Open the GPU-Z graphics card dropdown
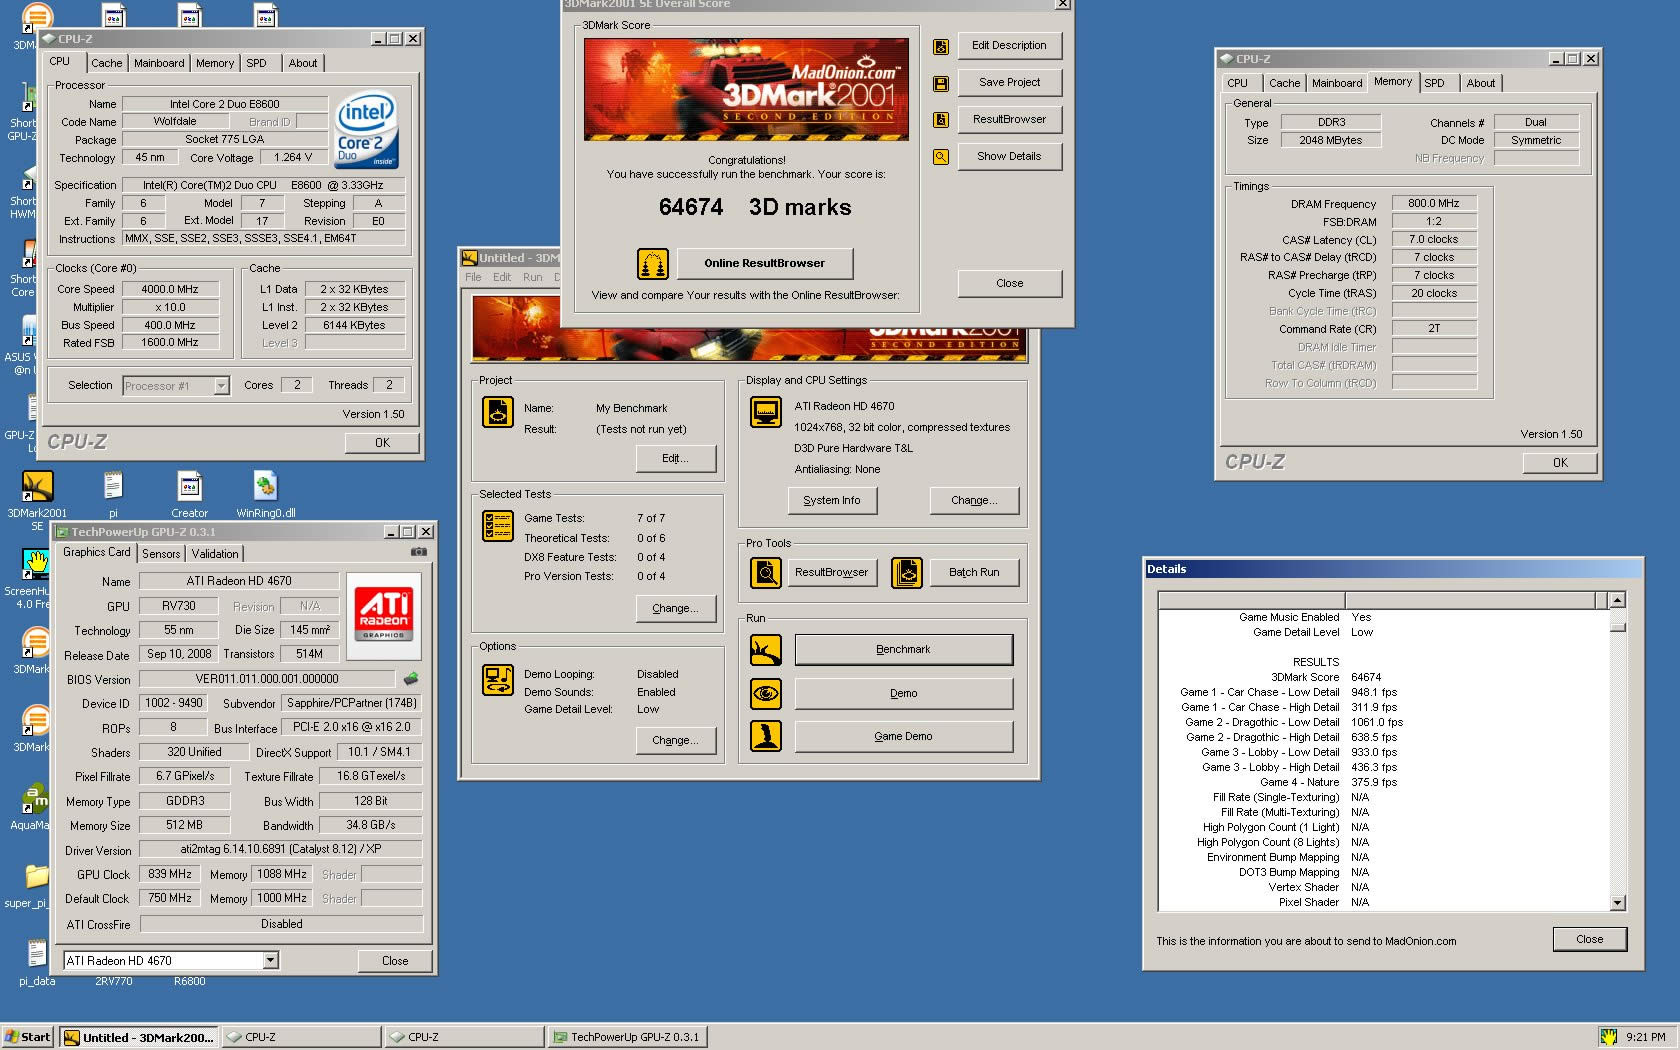Viewport: 1680px width, 1050px height. point(270,961)
